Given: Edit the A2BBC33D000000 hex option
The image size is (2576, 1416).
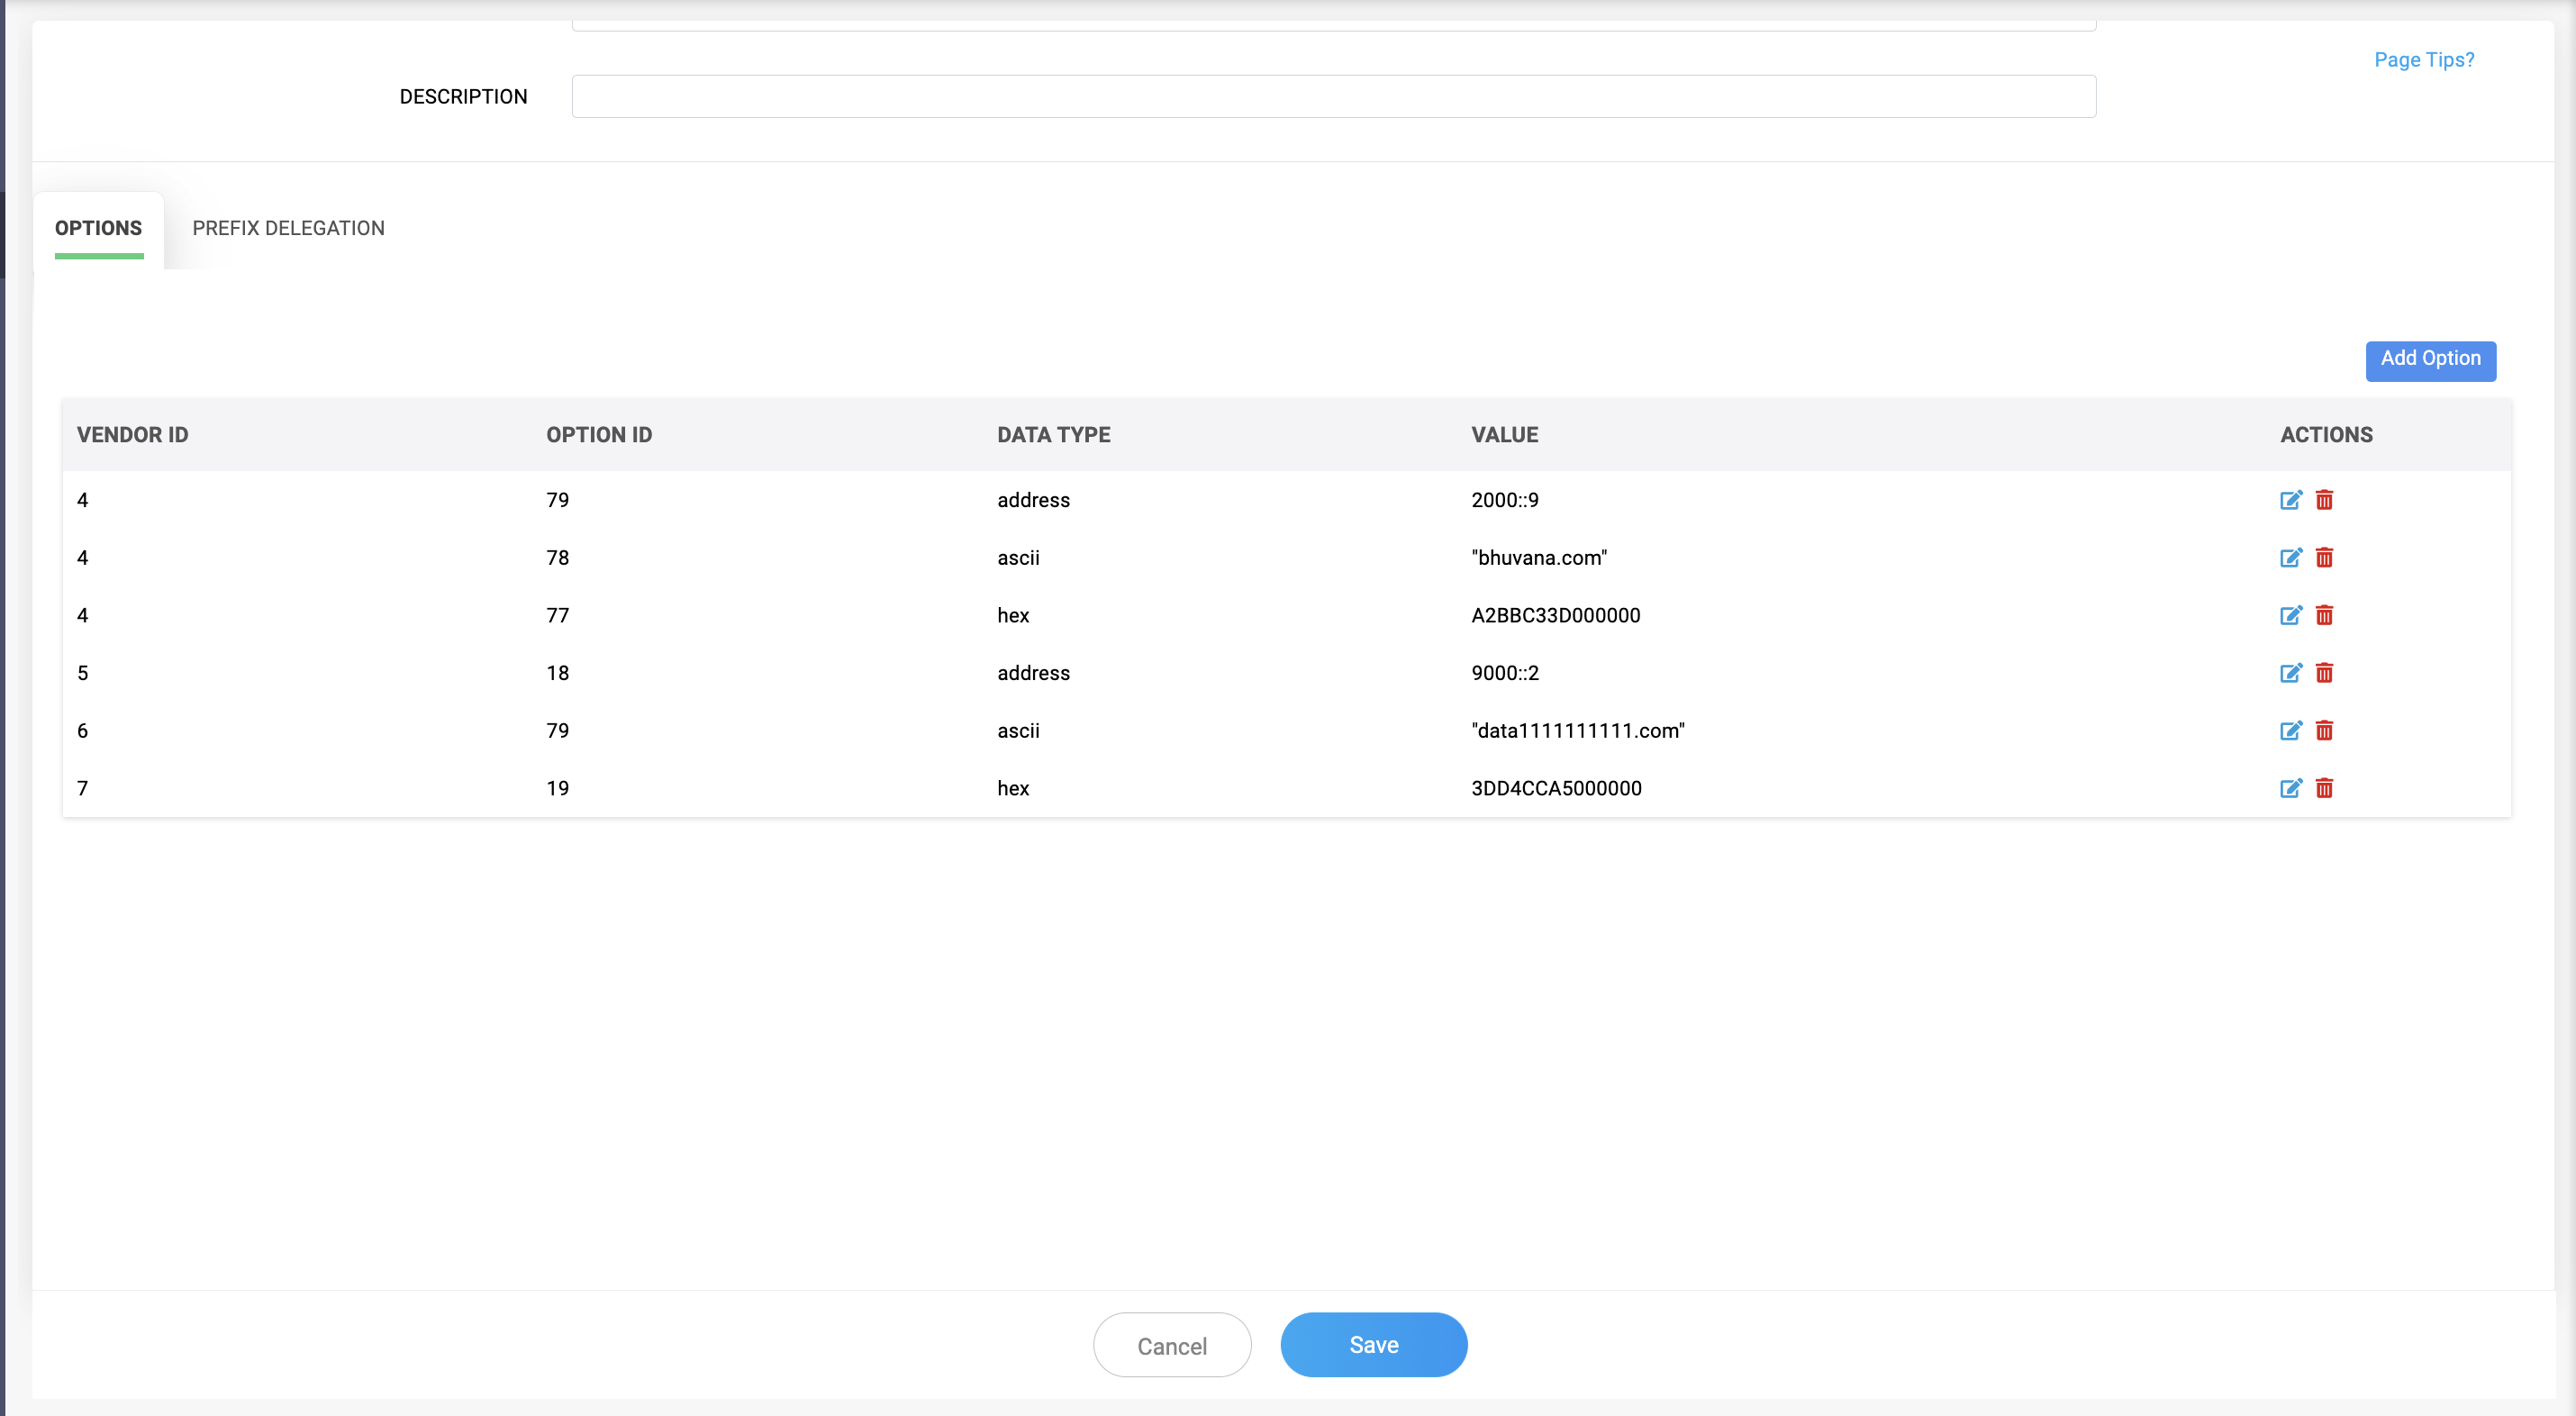Looking at the screenshot, I should 2290,615.
